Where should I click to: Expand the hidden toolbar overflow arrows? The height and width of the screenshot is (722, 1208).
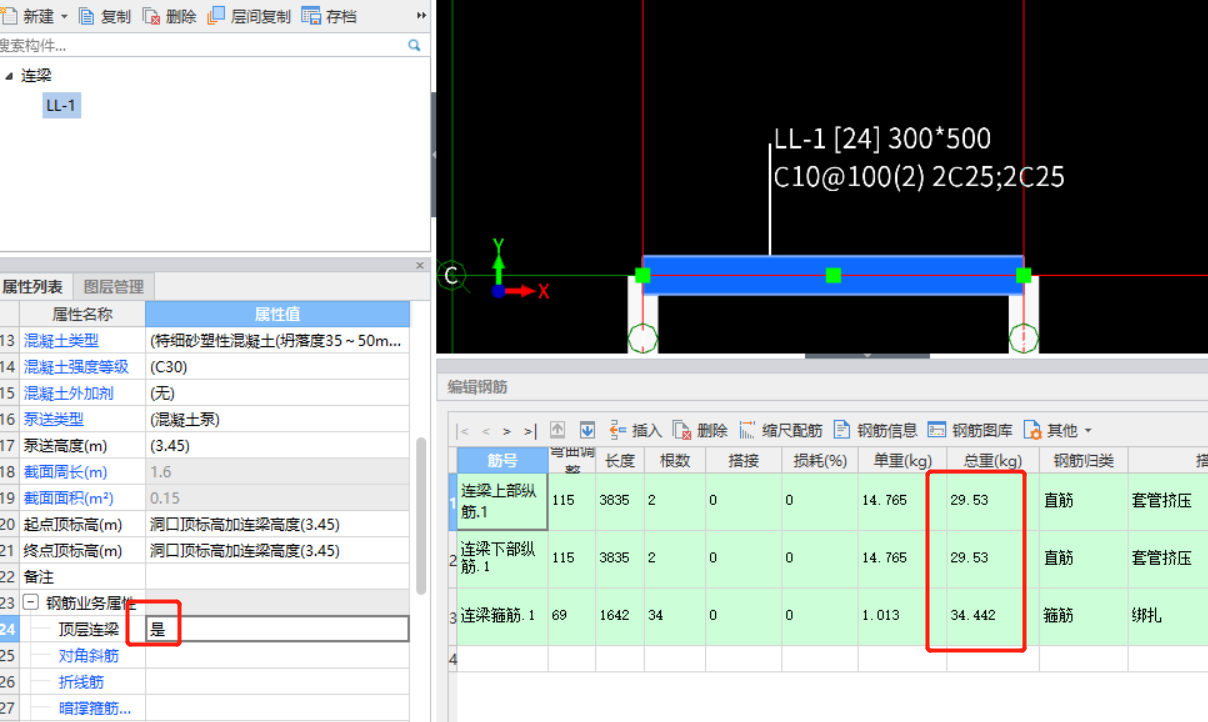point(421,16)
